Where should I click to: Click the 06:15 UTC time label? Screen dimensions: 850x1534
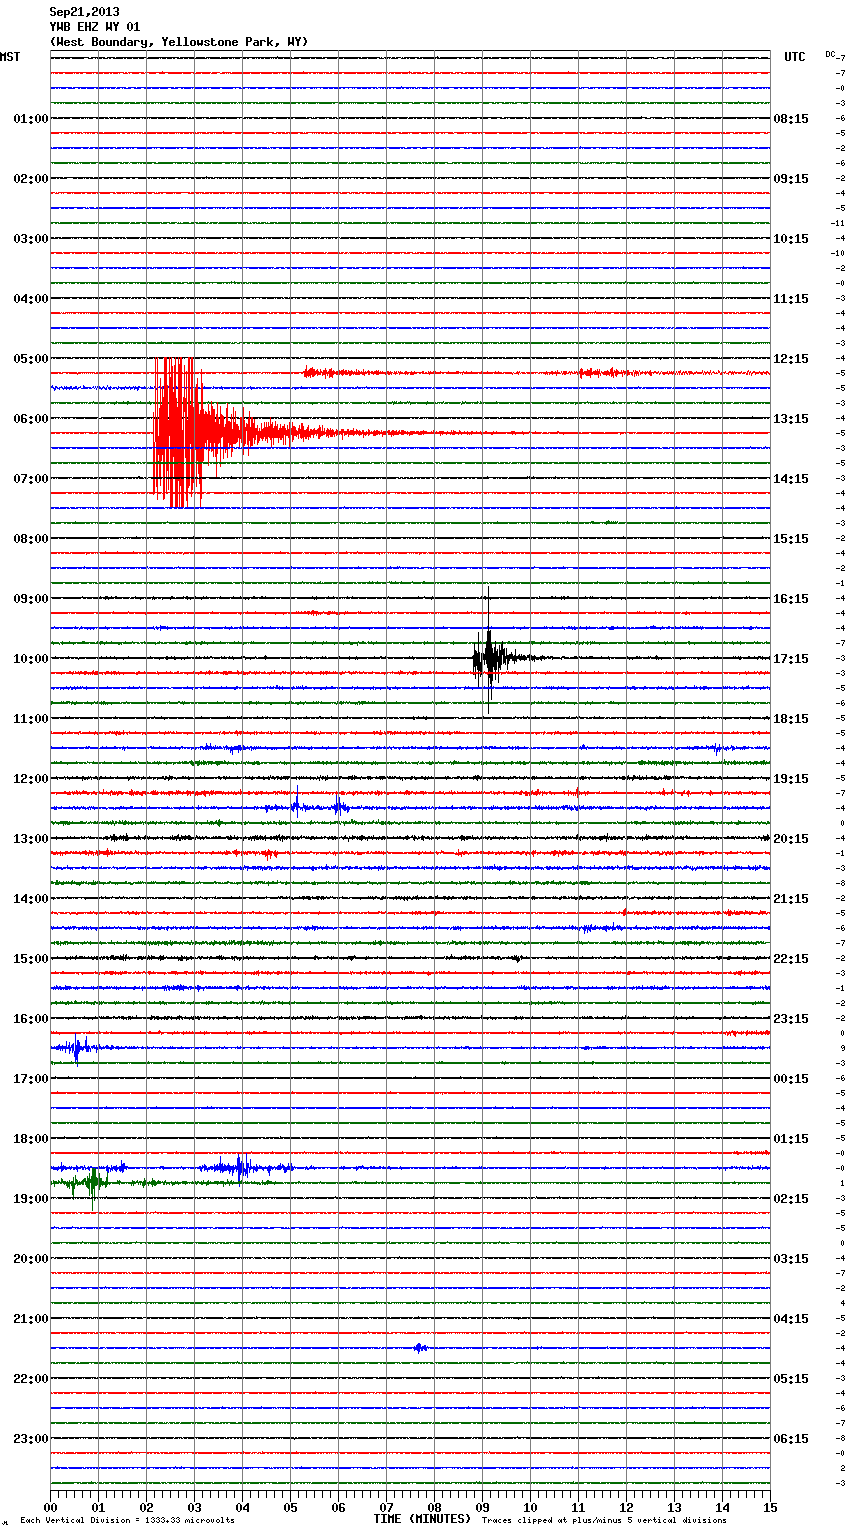tap(791, 1439)
